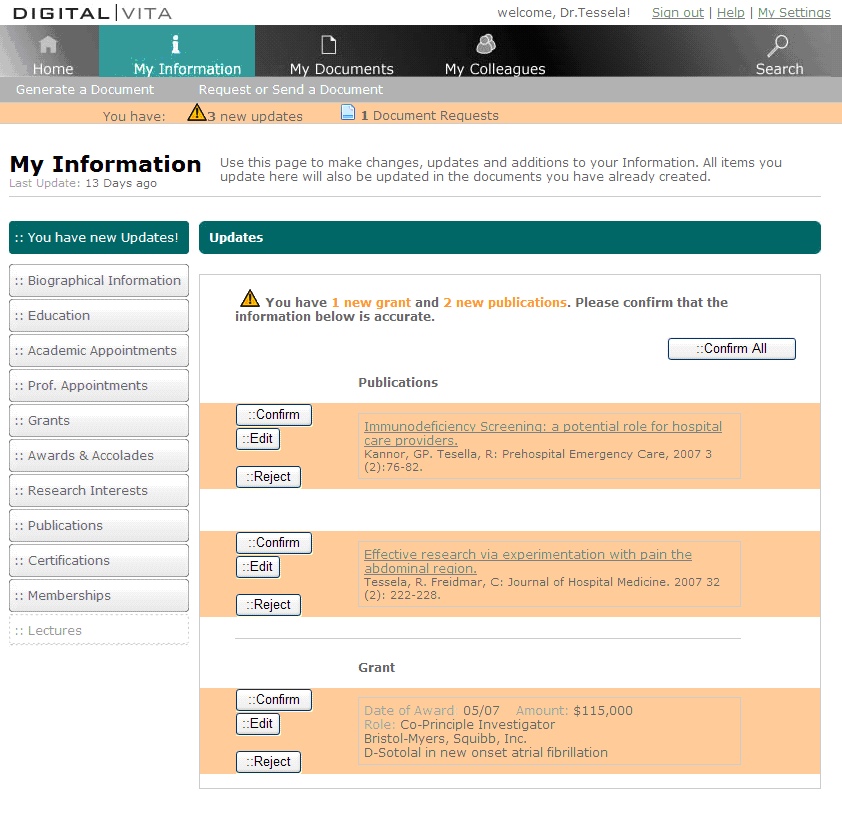Open My Settings link
Image resolution: width=842 pixels, height=831 pixels.
pyautogui.click(x=794, y=12)
